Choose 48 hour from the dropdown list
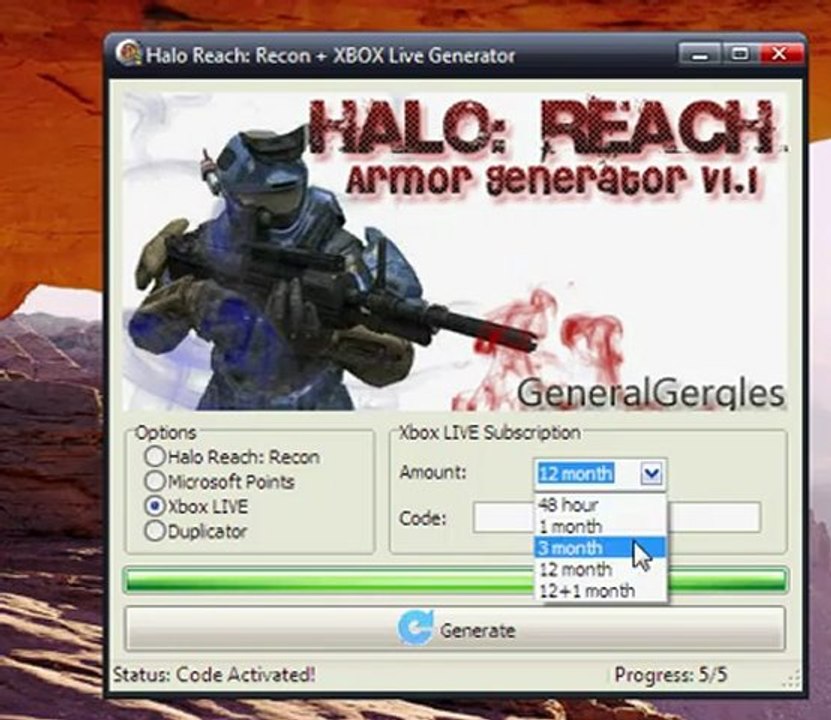This screenshot has height=720, width=831. click(600, 505)
